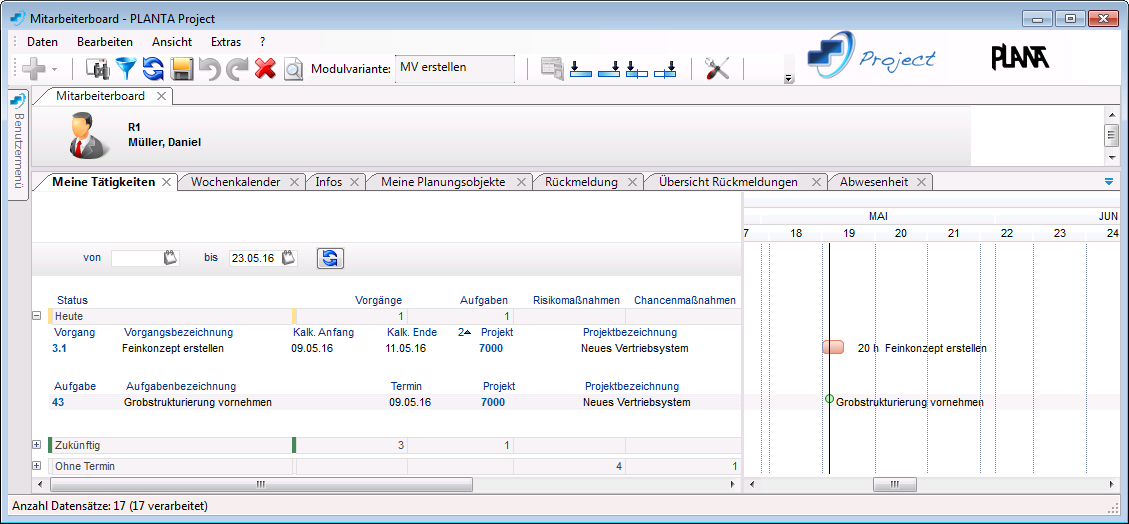This screenshot has width=1129, height=524.
Task: Click the refresh button beside the date range
Action: [331, 258]
